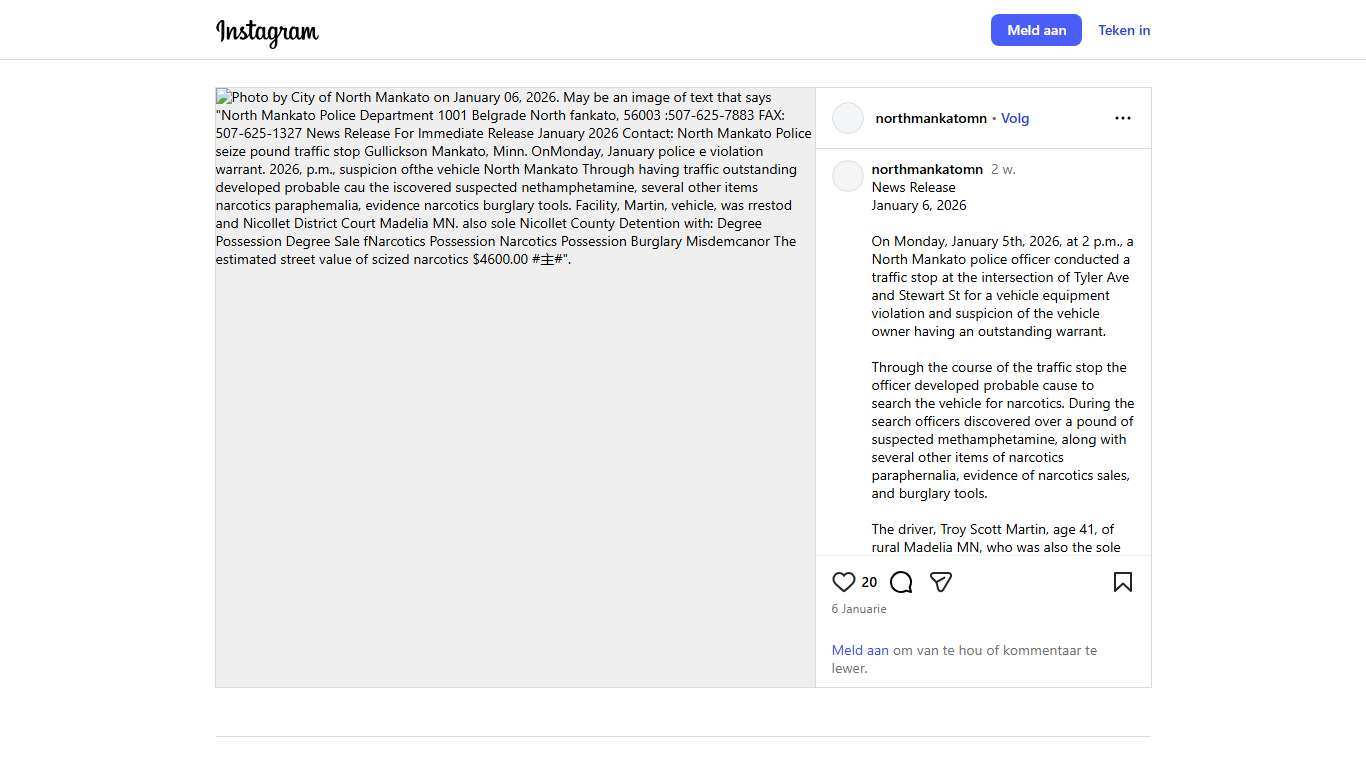Screen dimensions: 1366x768
Task: Open more options three-dot menu
Action: coord(1122,118)
